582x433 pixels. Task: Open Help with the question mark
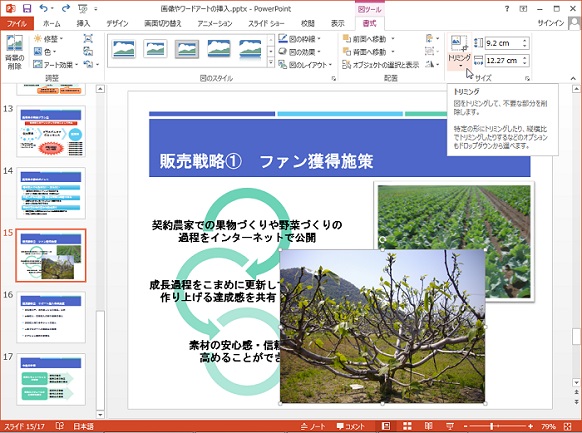[507, 9]
